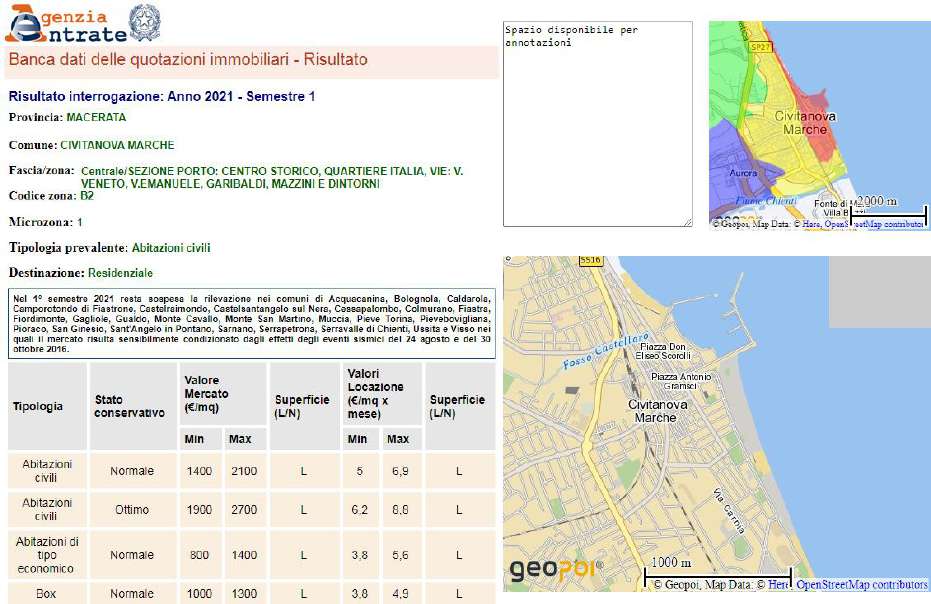
Task: Click the green zone on the small map
Action: tap(728, 70)
